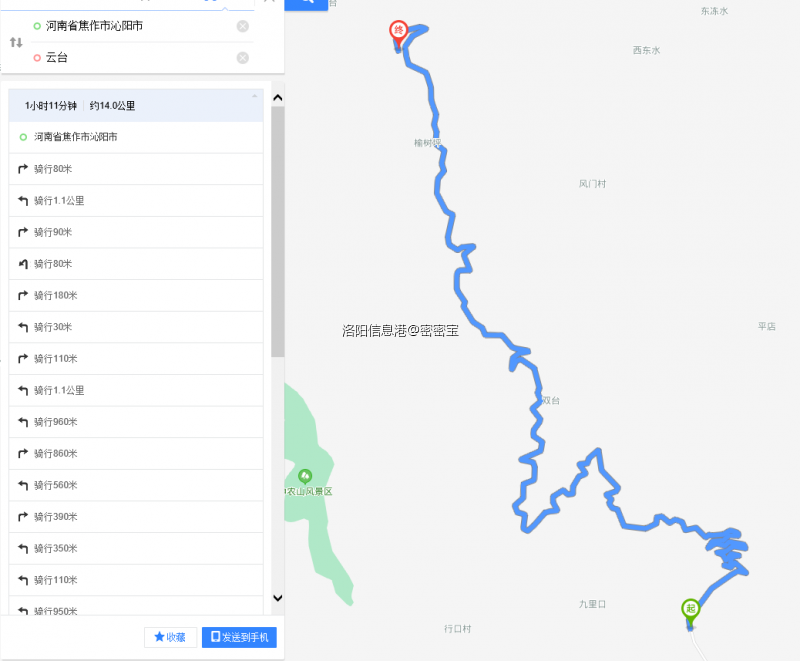Move the route list down with arrow
The width and height of the screenshot is (800, 661).
coord(278,598)
